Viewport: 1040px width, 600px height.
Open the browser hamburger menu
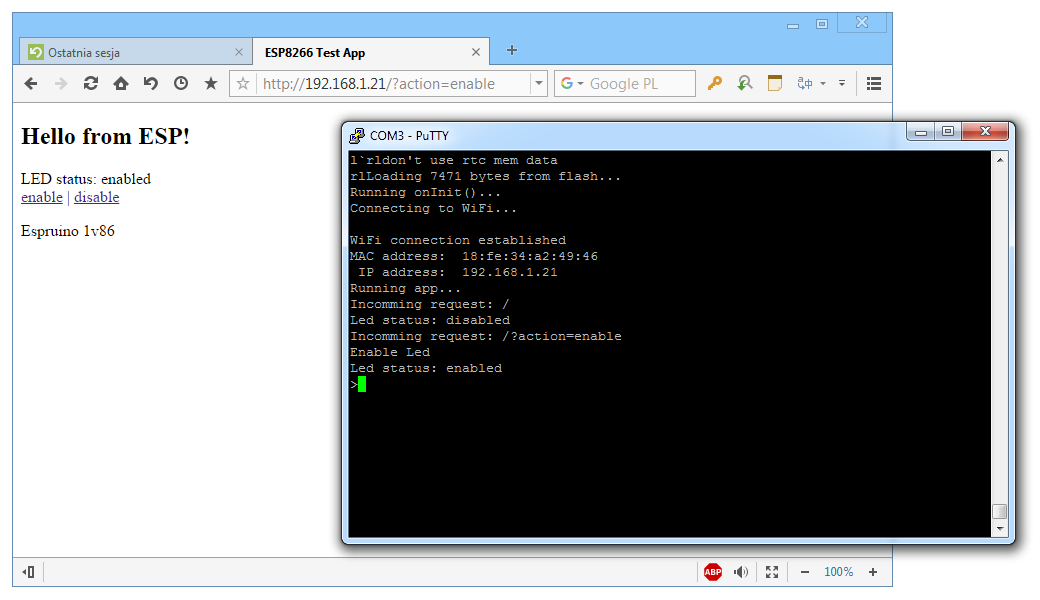pyautogui.click(x=873, y=84)
